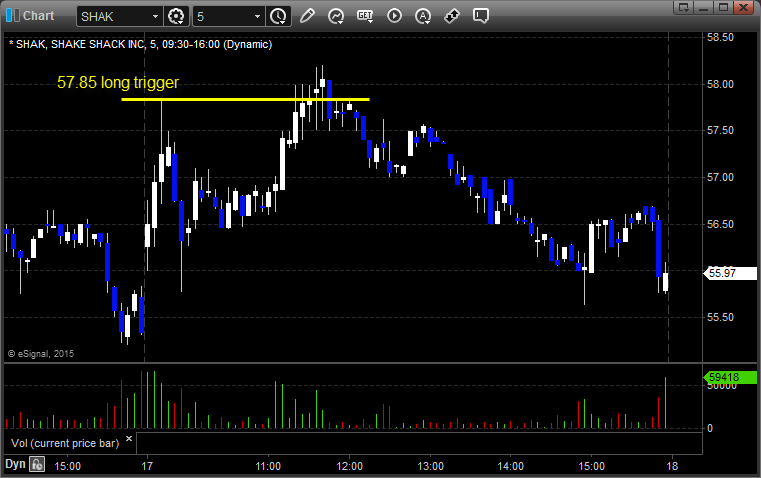Open the GET studies menu

(x=365, y=16)
